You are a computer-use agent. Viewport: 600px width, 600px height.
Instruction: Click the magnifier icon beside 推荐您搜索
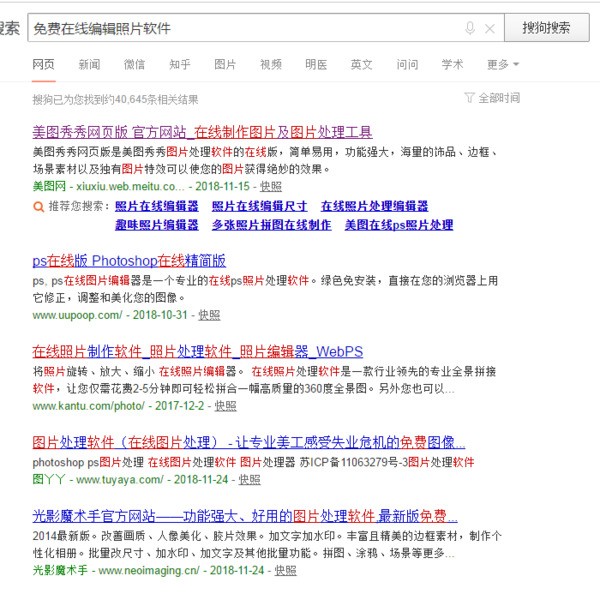click(38, 207)
